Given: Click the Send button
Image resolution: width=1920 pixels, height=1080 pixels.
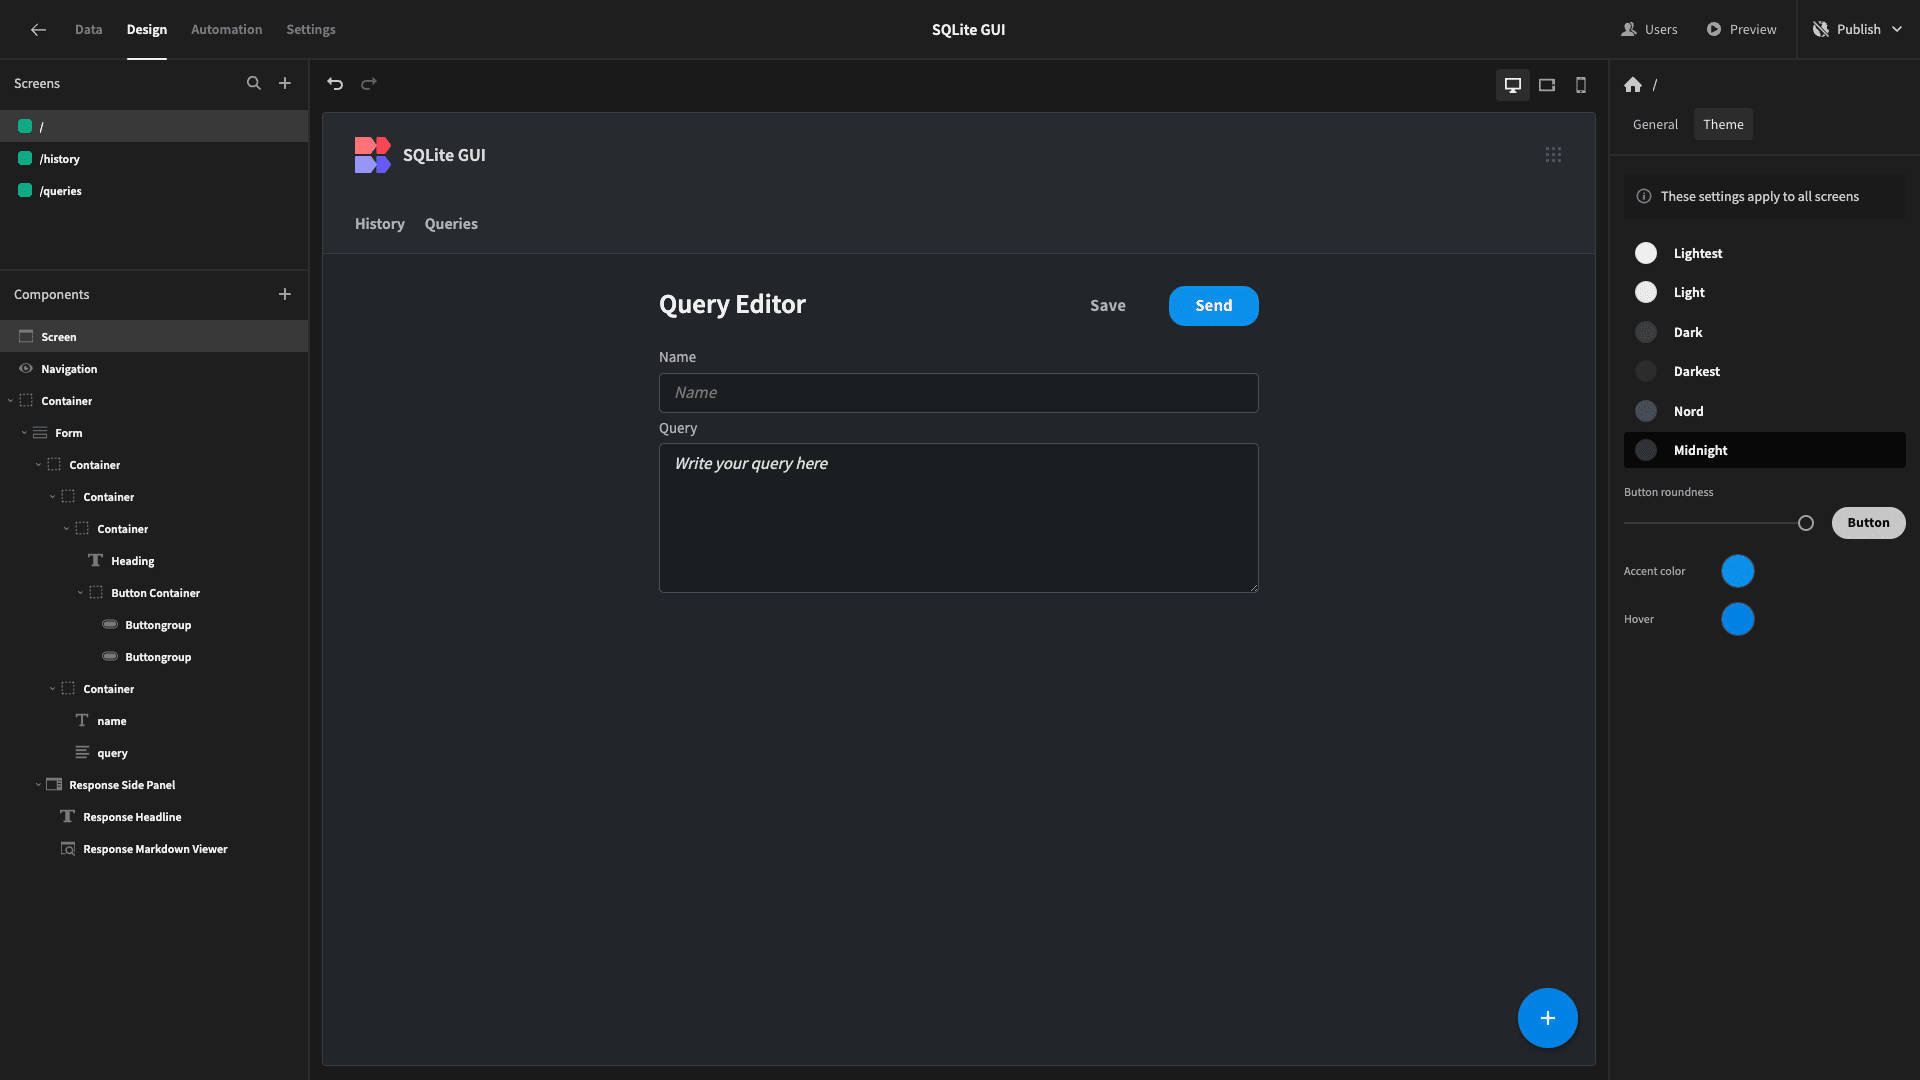Looking at the screenshot, I should pos(1214,306).
